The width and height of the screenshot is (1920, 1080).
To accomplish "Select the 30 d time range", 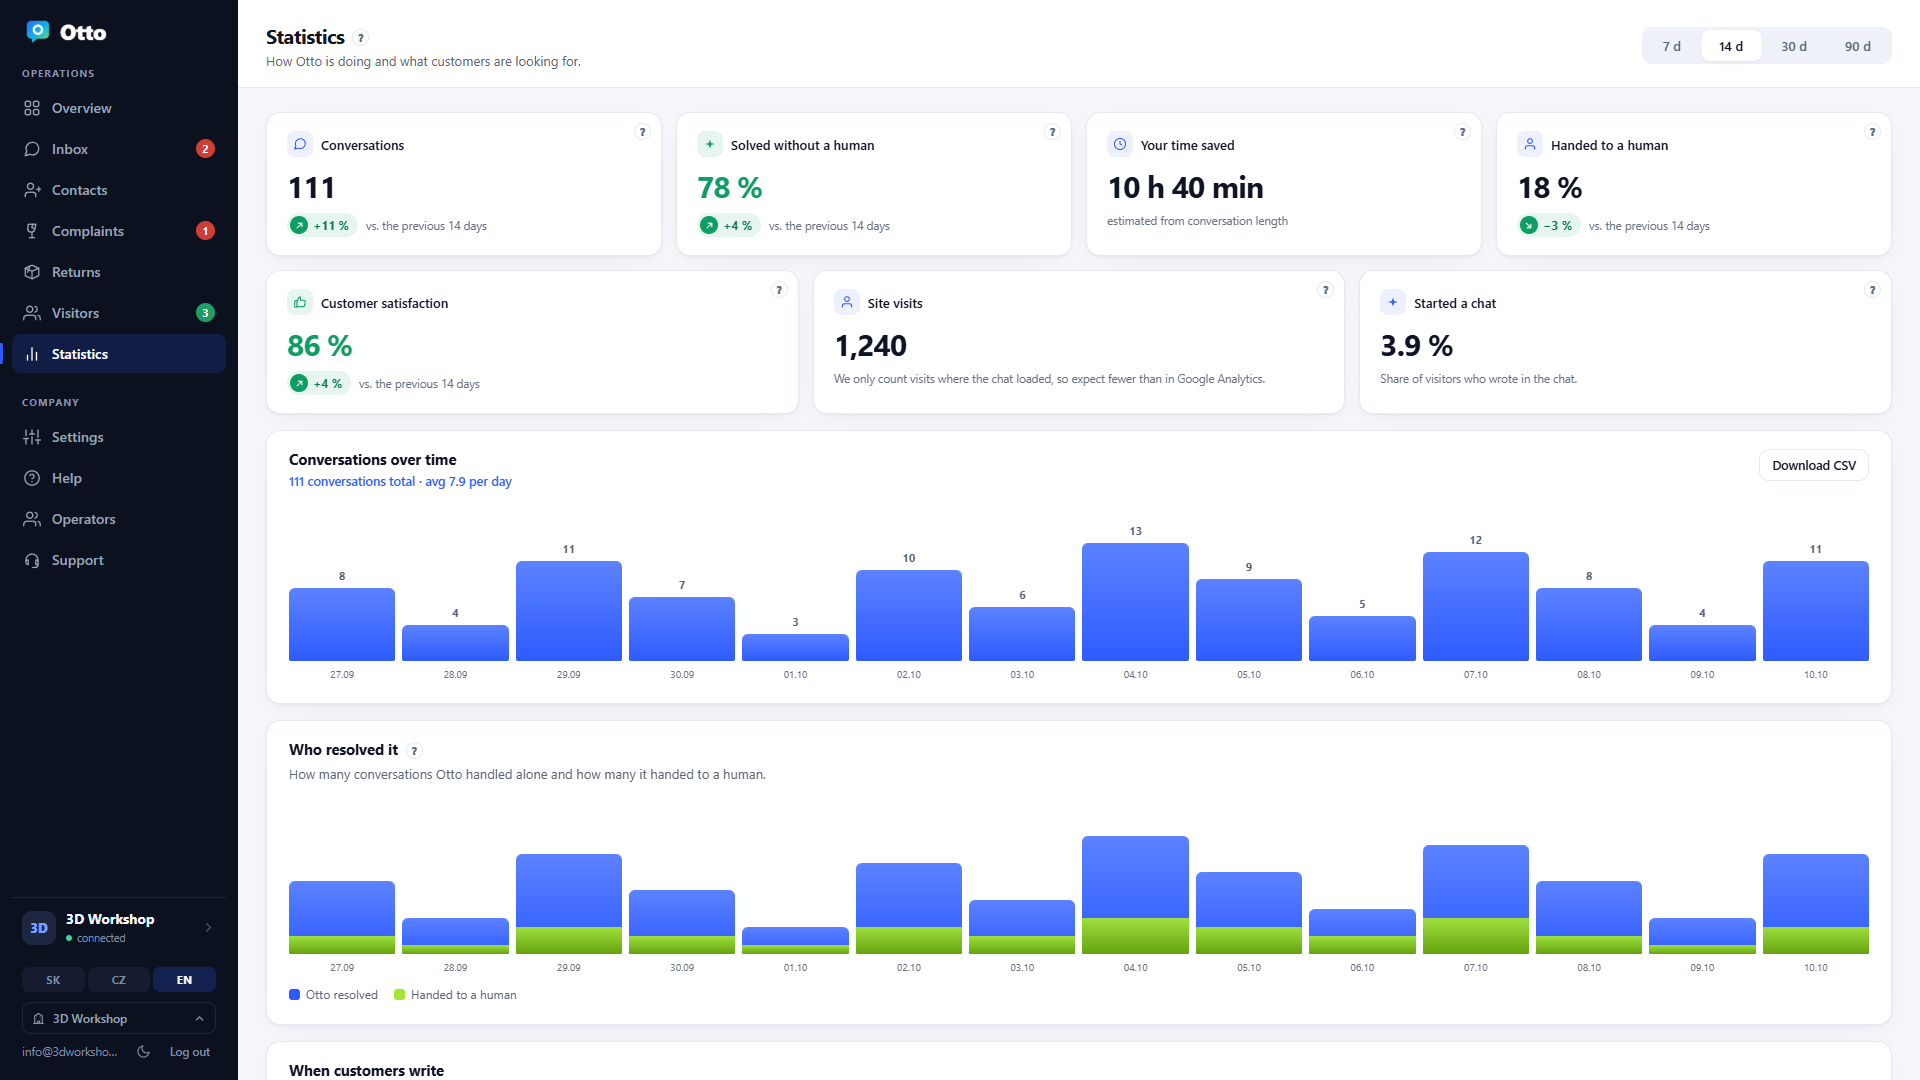I will click(1794, 46).
